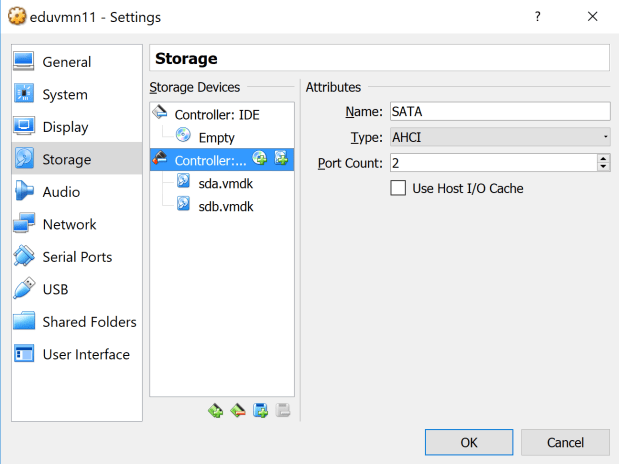Decrease Port Count with down arrow
This screenshot has width=619, height=464.
click(603, 167)
